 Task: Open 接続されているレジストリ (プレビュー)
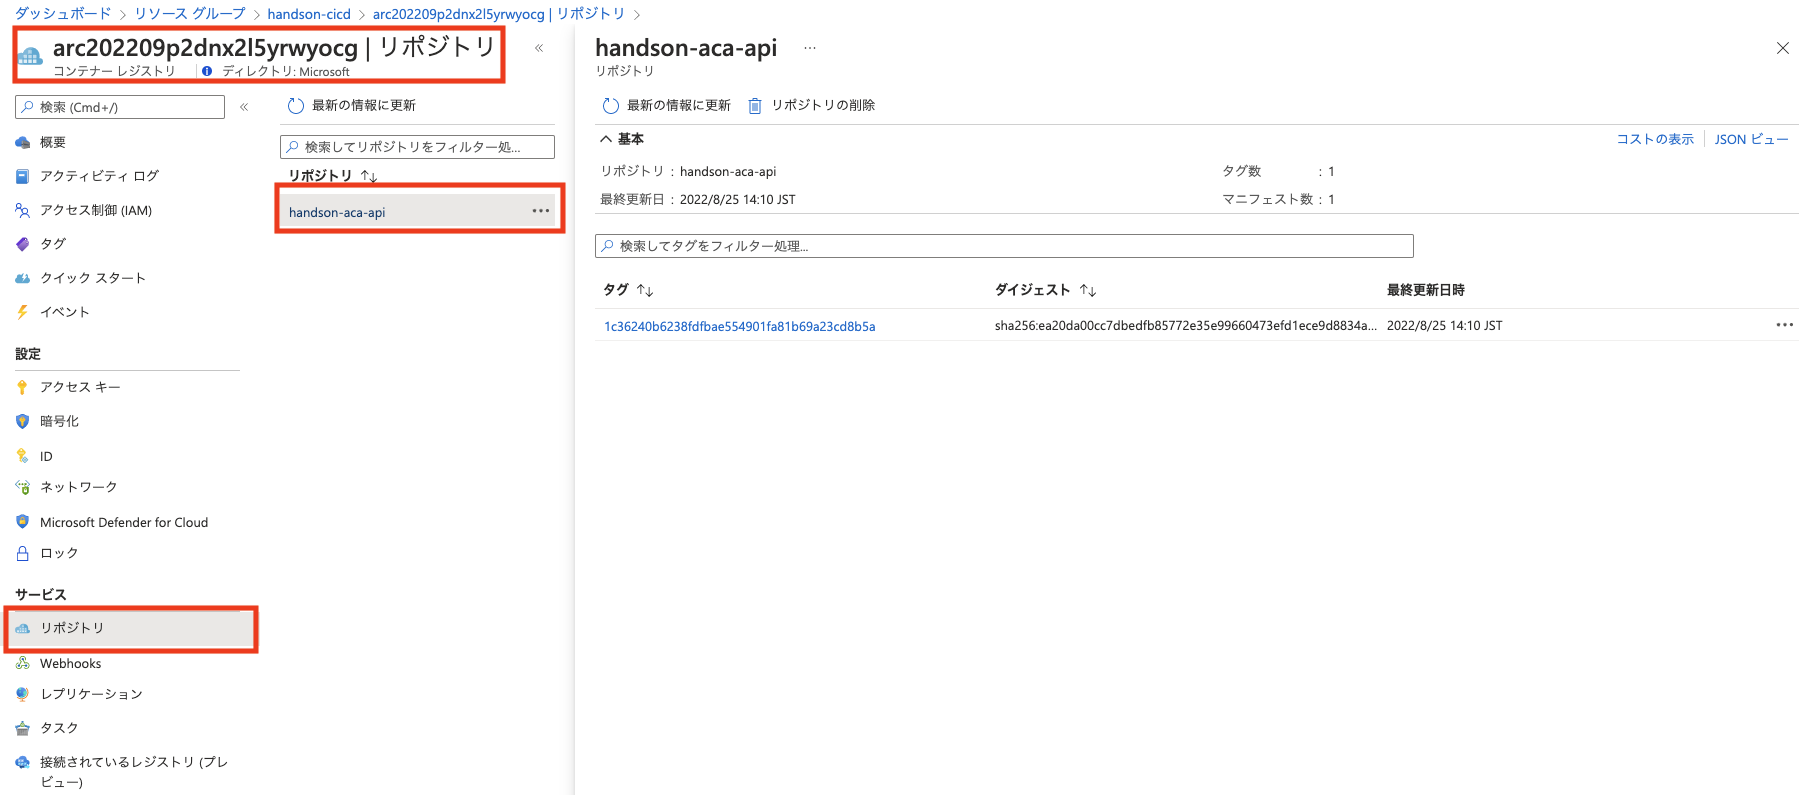[134, 772]
